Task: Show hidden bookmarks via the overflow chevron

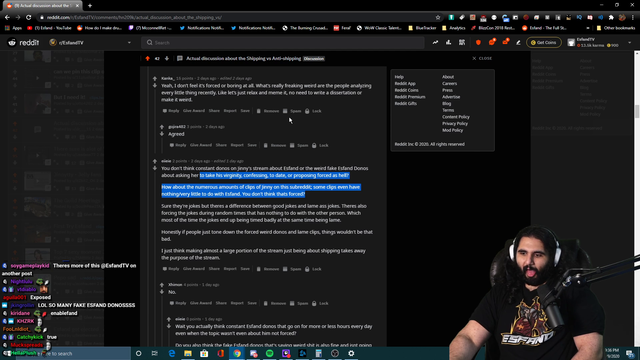Action: 588,28
